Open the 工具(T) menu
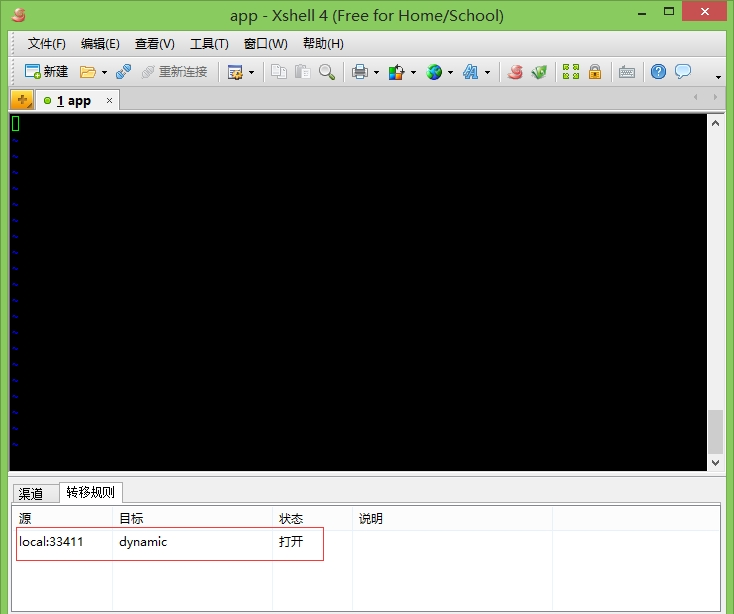734x614 pixels. click(209, 44)
